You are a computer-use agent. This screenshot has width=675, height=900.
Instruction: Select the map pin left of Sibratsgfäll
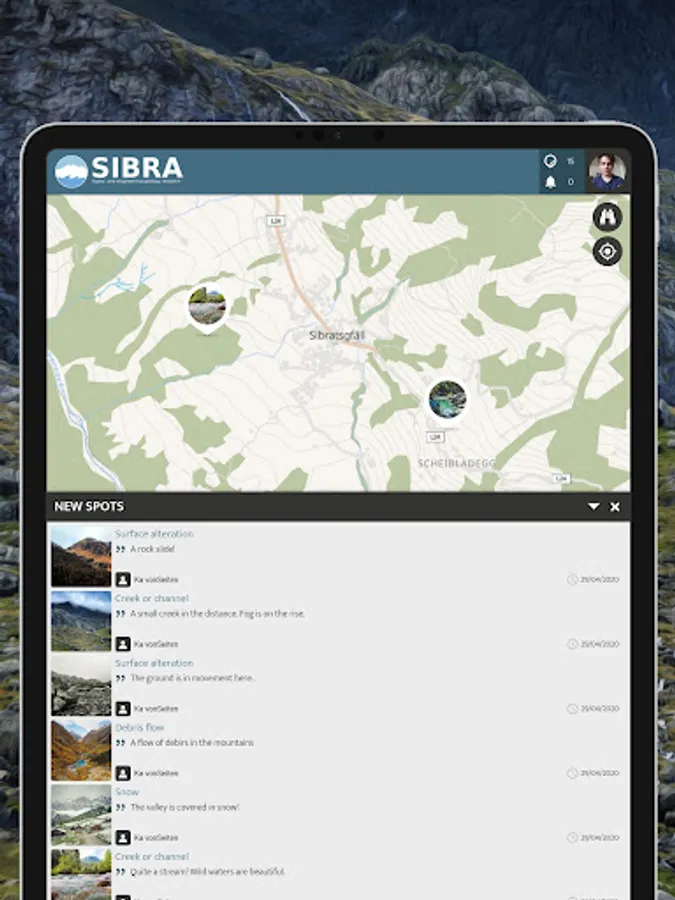pos(207,309)
